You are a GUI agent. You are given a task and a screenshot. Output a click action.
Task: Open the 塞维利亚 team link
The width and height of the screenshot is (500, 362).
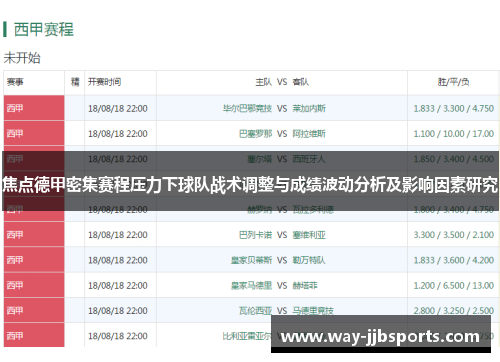[x=309, y=235]
